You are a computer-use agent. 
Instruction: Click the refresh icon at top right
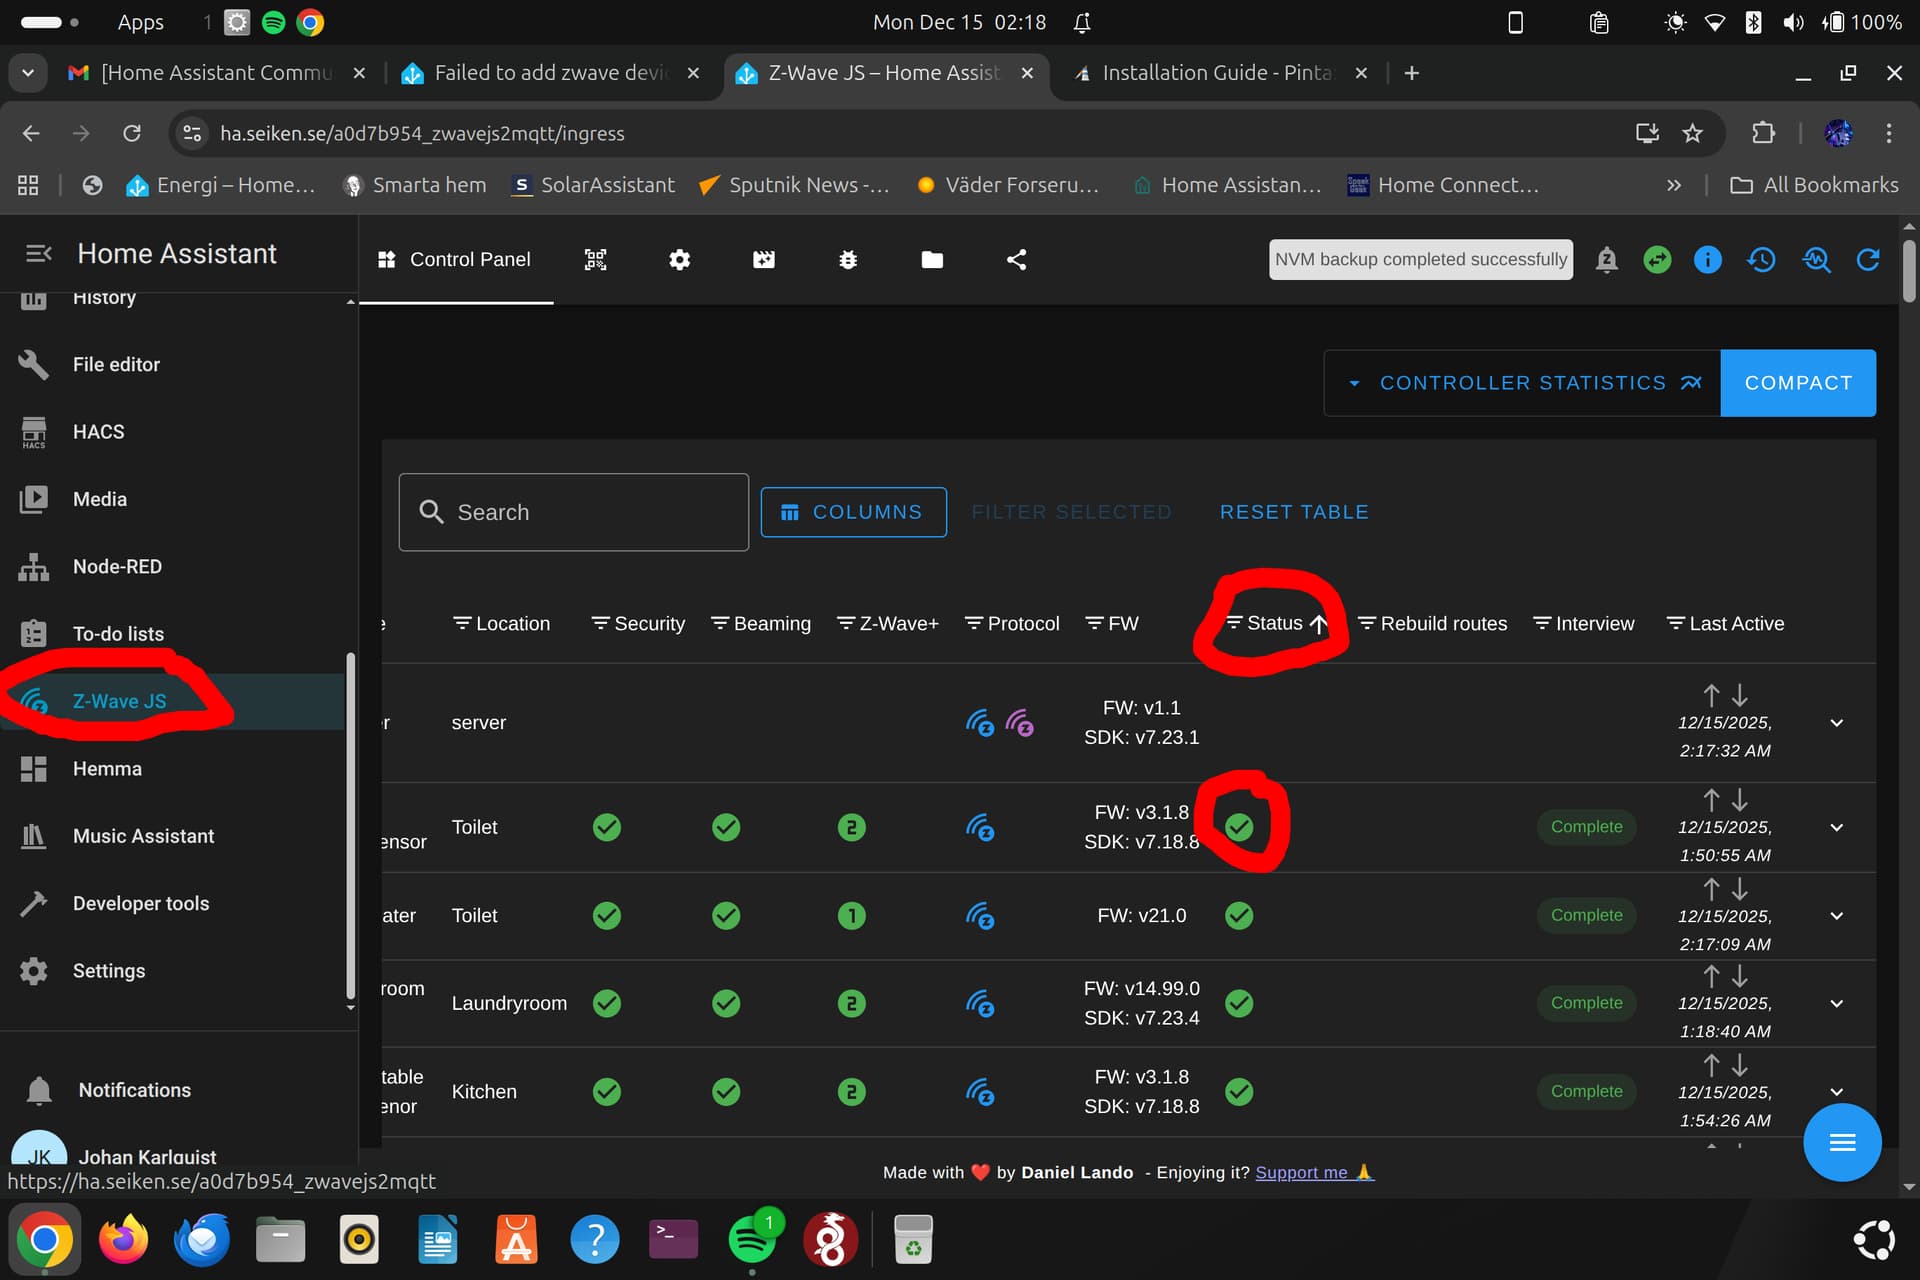pyautogui.click(x=1868, y=259)
